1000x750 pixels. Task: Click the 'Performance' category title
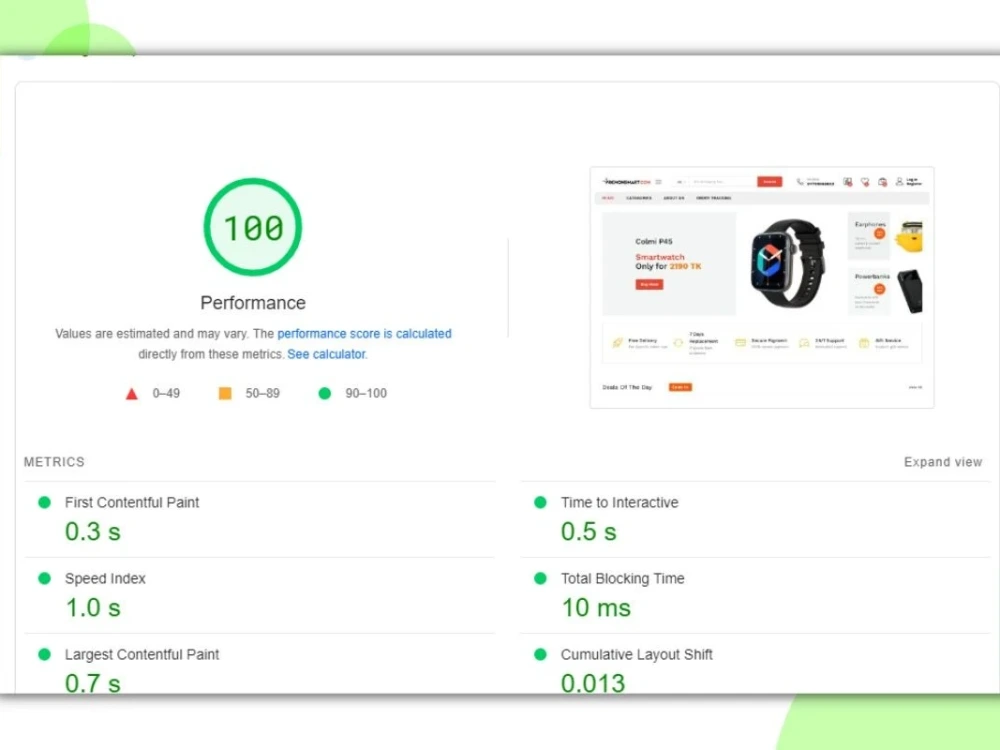[x=253, y=303]
